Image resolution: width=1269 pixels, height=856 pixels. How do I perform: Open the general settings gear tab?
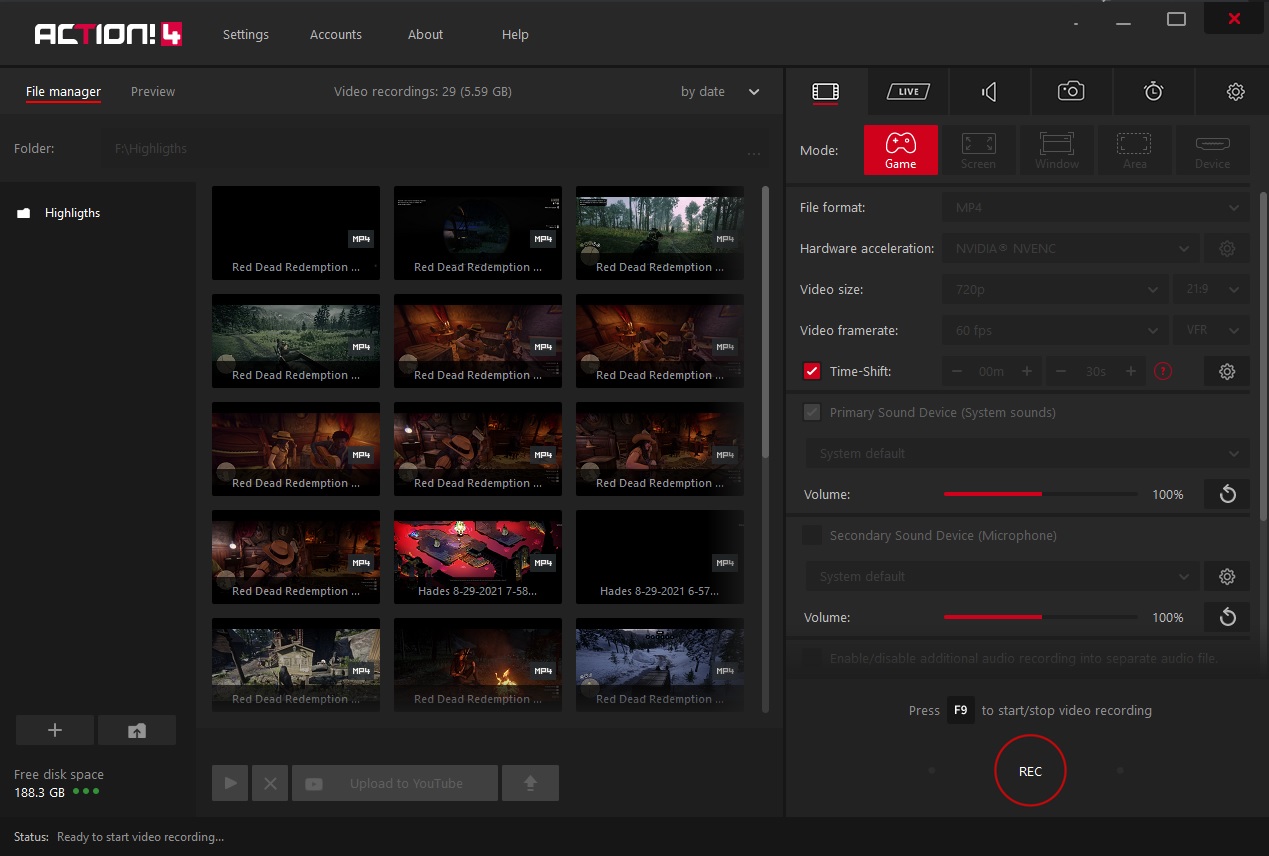click(1235, 92)
